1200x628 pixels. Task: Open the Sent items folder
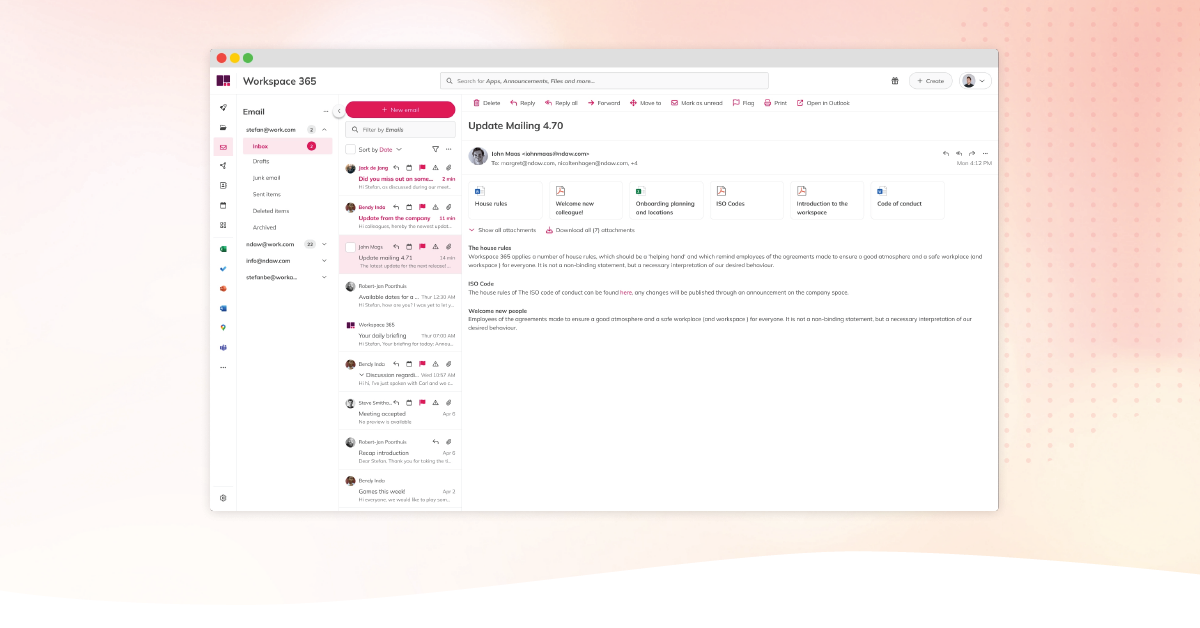coord(266,194)
